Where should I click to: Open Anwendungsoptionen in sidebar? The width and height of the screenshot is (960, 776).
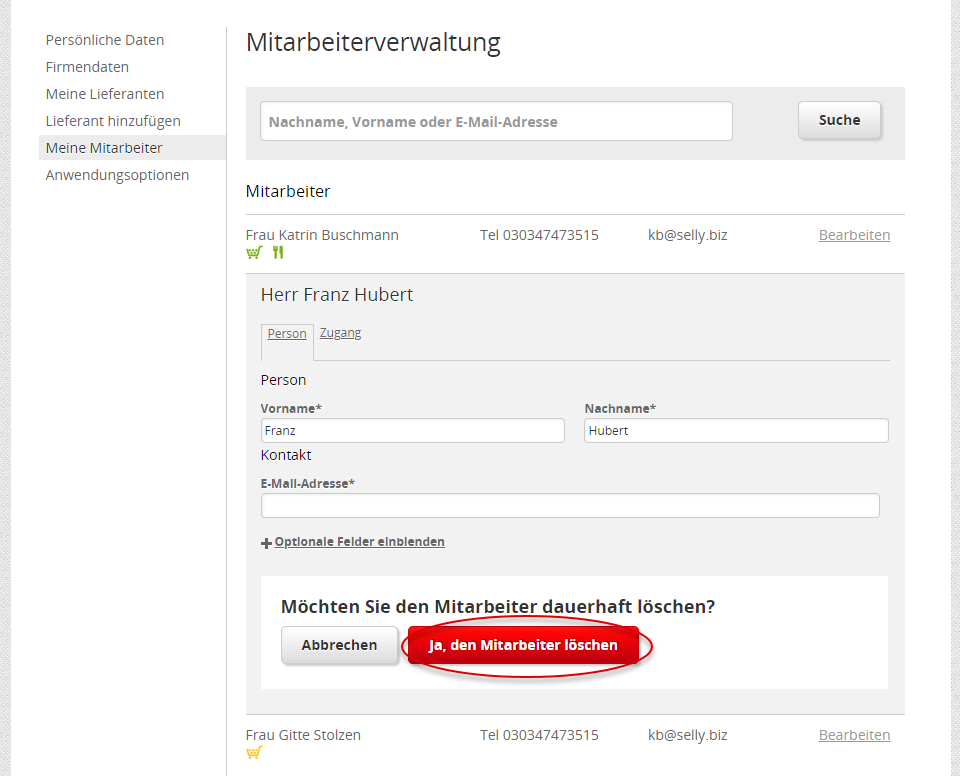pyautogui.click(x=117, y=175)
